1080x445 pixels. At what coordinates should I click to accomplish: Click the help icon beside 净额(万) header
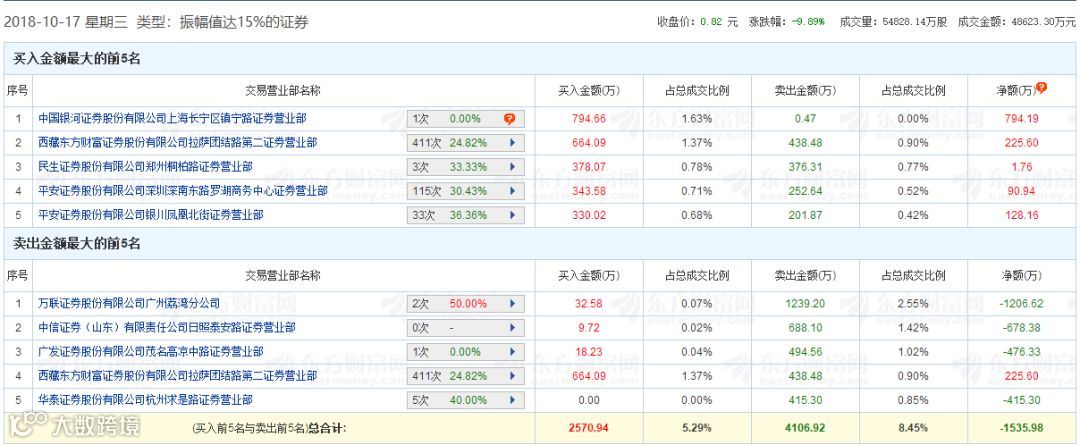(1041, 87)
